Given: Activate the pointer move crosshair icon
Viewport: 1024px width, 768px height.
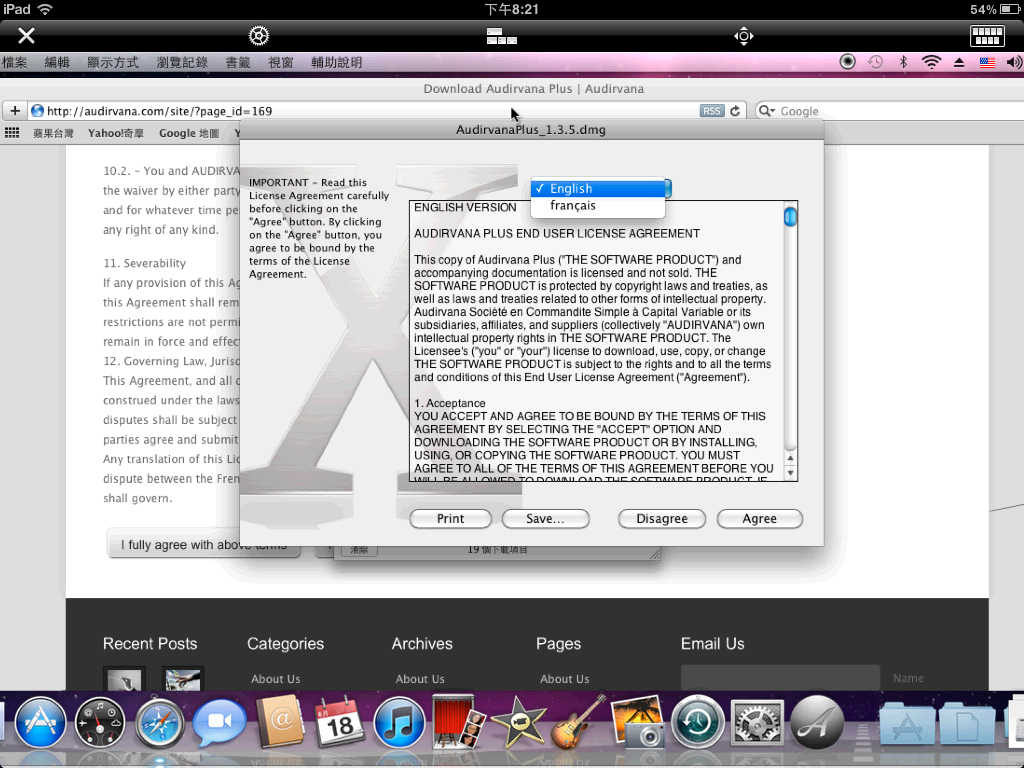Looking at the screenshot, I should click(744, 36).
